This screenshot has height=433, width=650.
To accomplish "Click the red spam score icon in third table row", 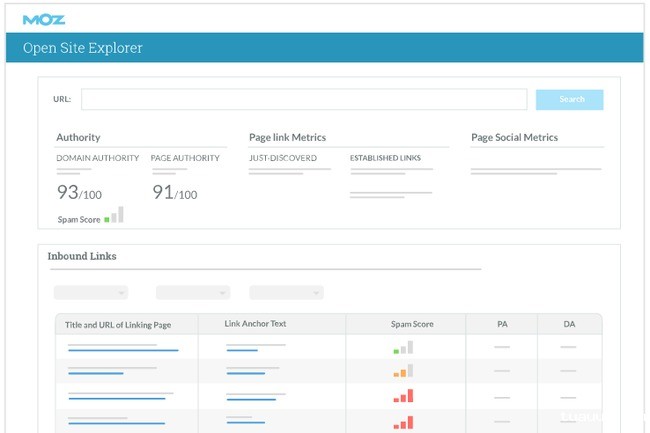I will pos(402,396).
